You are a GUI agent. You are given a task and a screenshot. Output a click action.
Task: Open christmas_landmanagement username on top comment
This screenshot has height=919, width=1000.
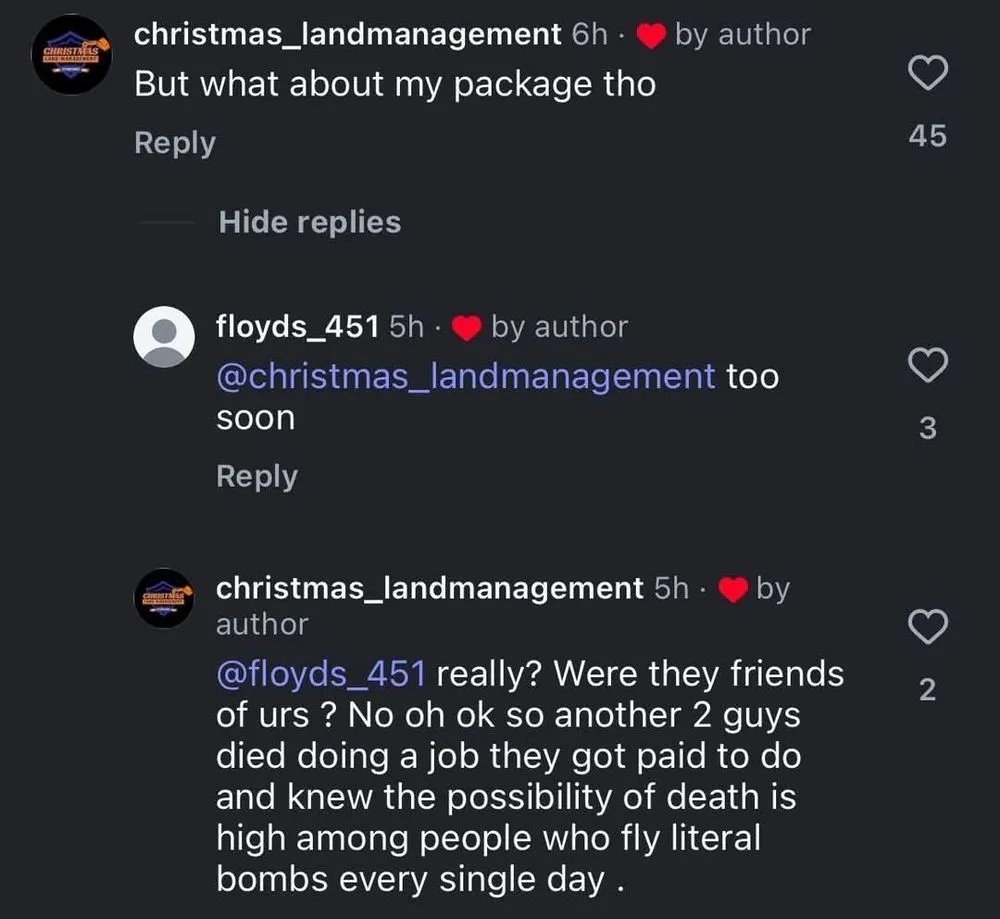point(348,34)
